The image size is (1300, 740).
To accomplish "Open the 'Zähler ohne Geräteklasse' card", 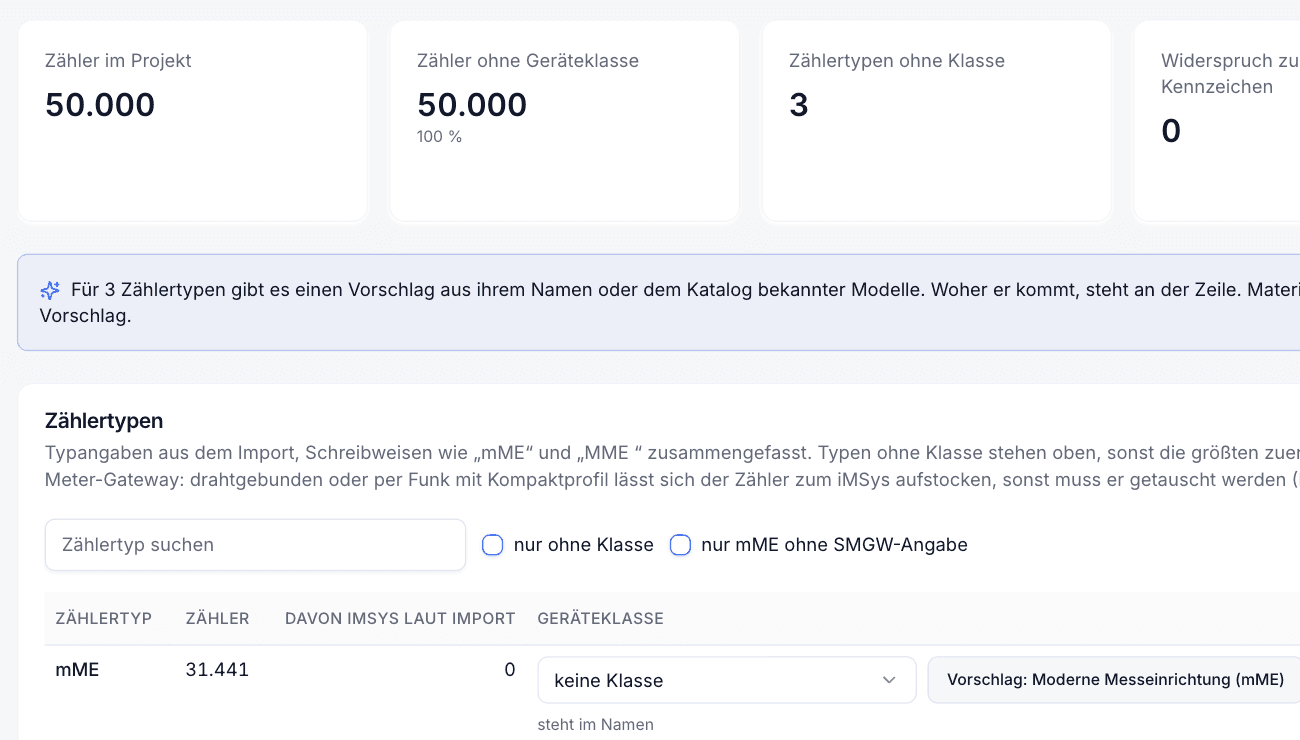I will pos(565,121).
